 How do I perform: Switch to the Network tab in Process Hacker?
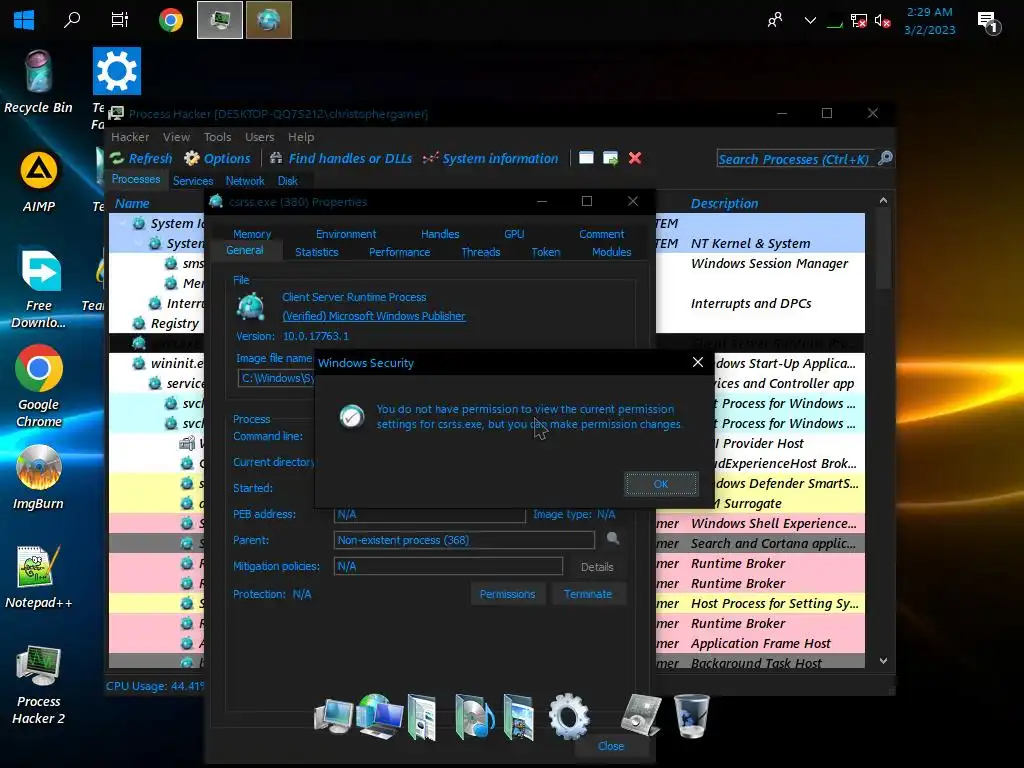point(245,181)
